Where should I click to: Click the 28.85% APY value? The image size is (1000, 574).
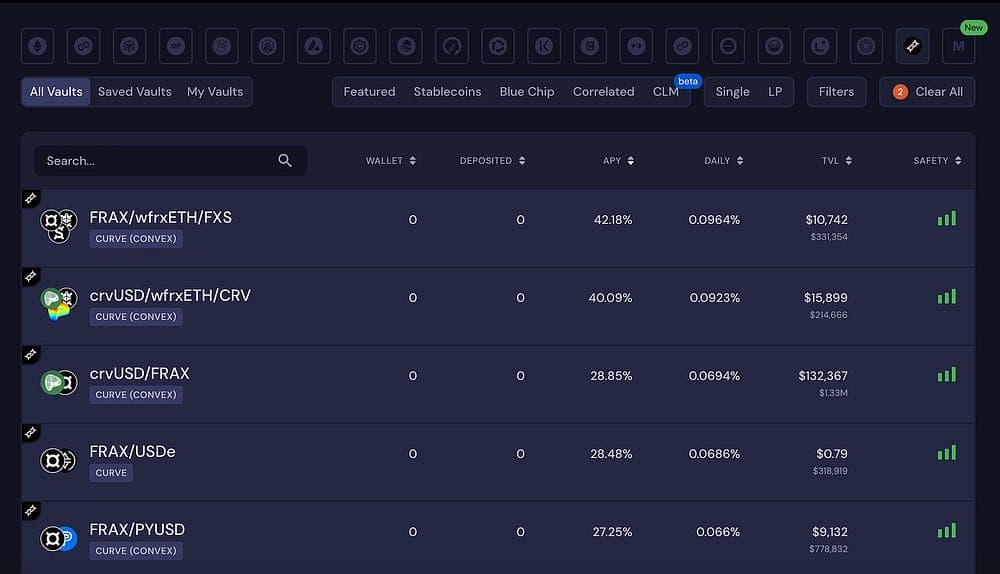tap(611, 376)
